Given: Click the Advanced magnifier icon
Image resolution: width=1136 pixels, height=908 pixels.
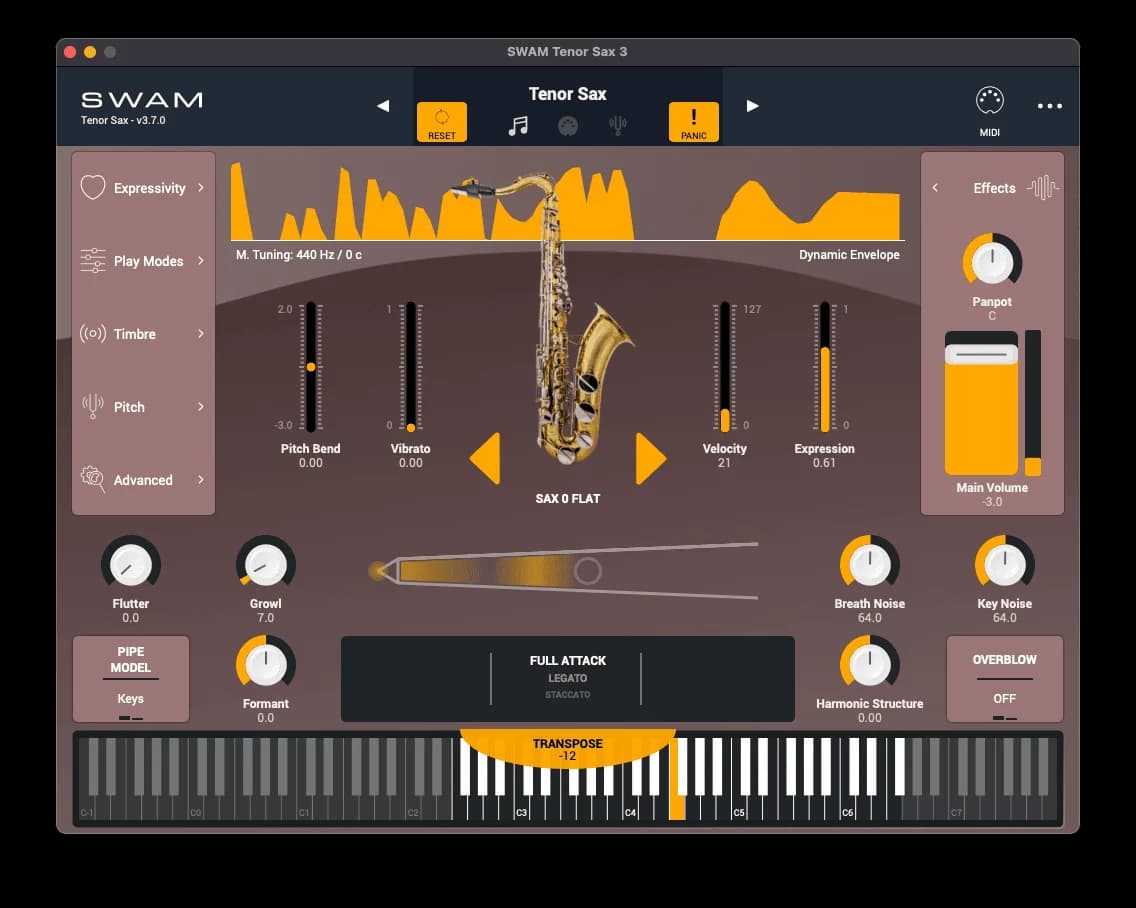Looking at the screenshot, I should click(93, 480).
